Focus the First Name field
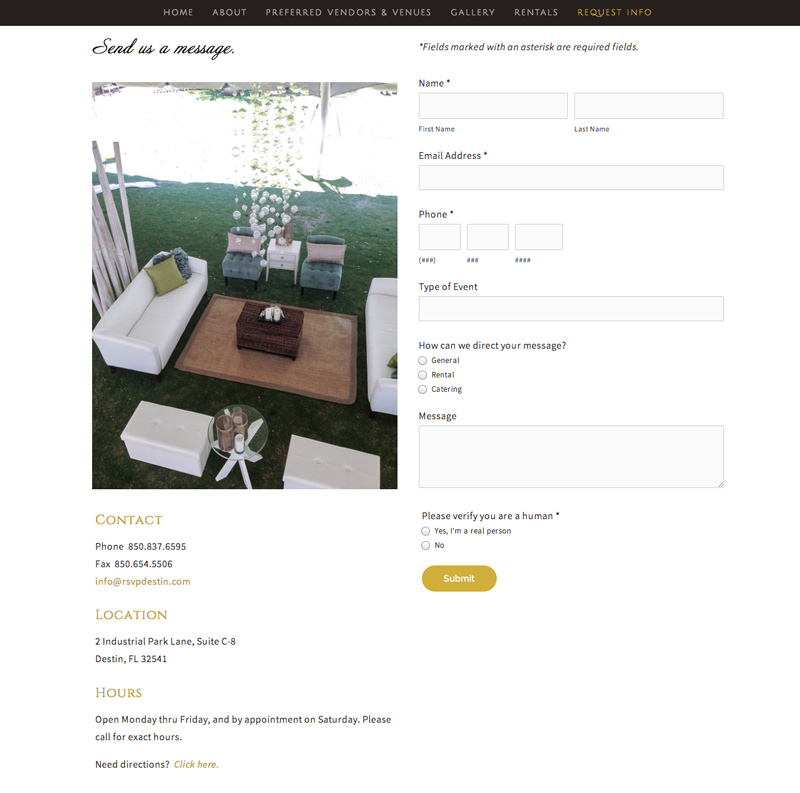The height and width of the screenshot is (793, 800). coord(493,106)
